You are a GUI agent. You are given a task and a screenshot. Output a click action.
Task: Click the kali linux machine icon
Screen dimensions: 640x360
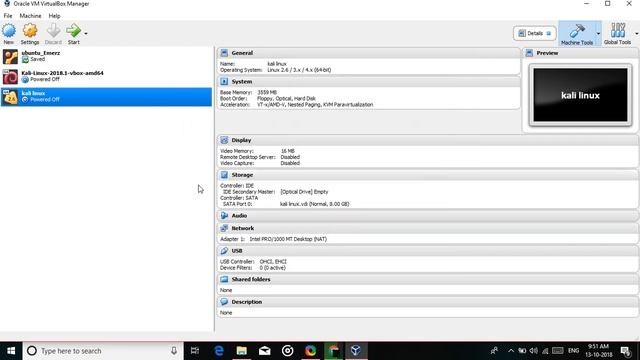pyautogui.click(x=10, y=97)
